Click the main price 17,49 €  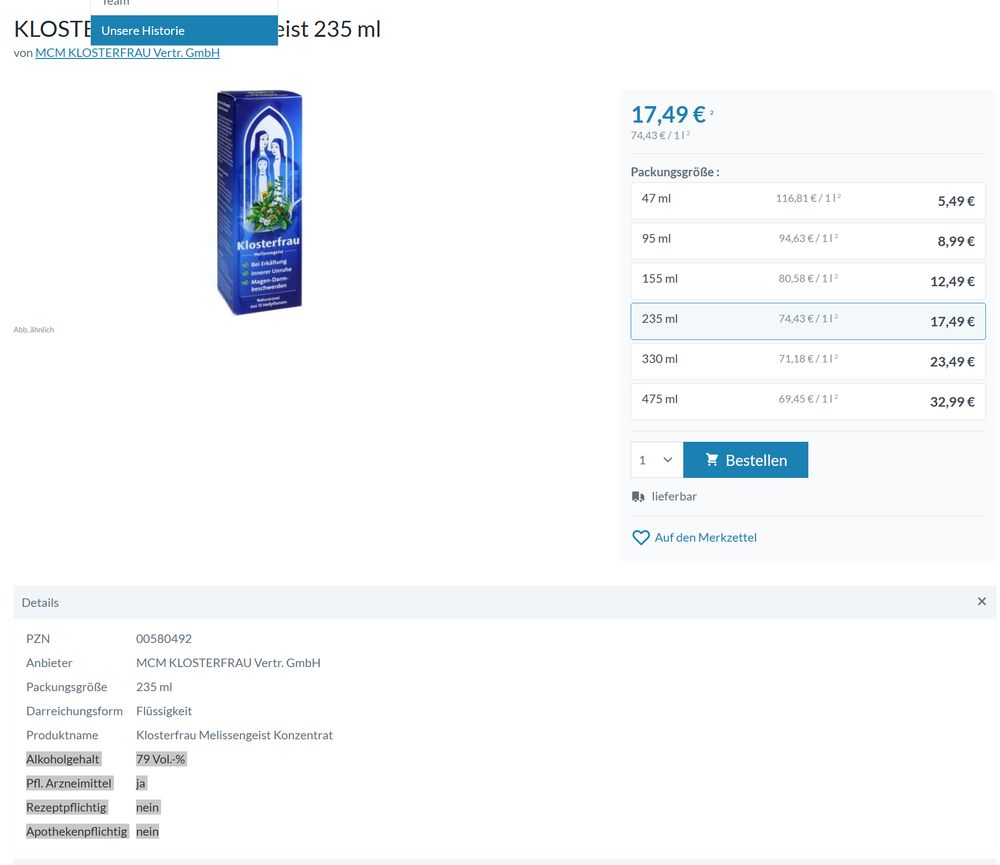click(668, 115)
